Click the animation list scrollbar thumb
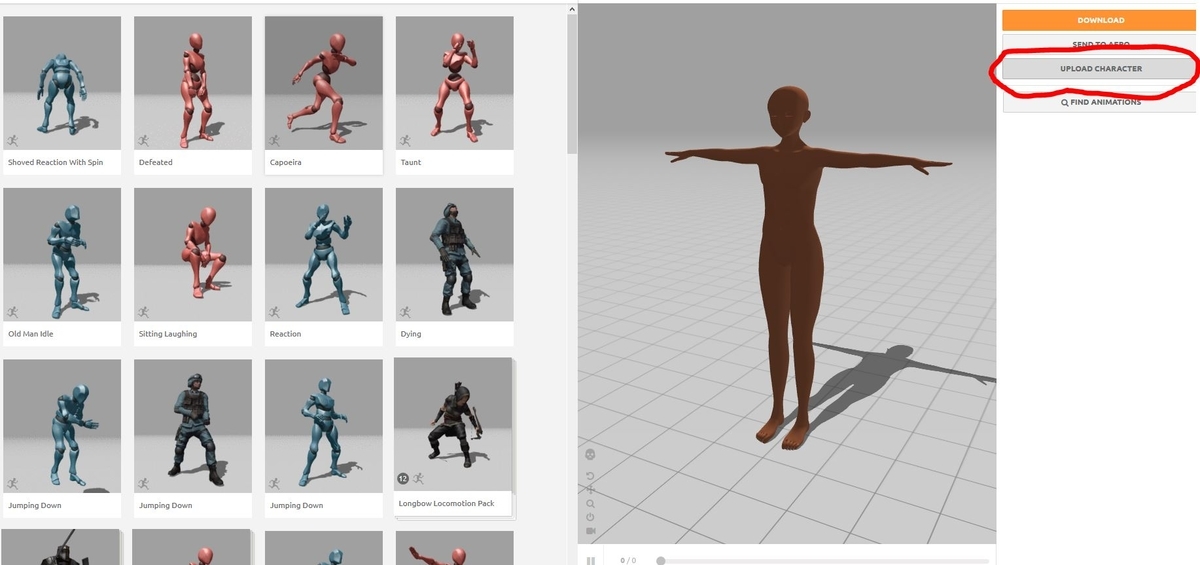Image resolution: width=1200 pixels, height=565 pixels. 572,85
